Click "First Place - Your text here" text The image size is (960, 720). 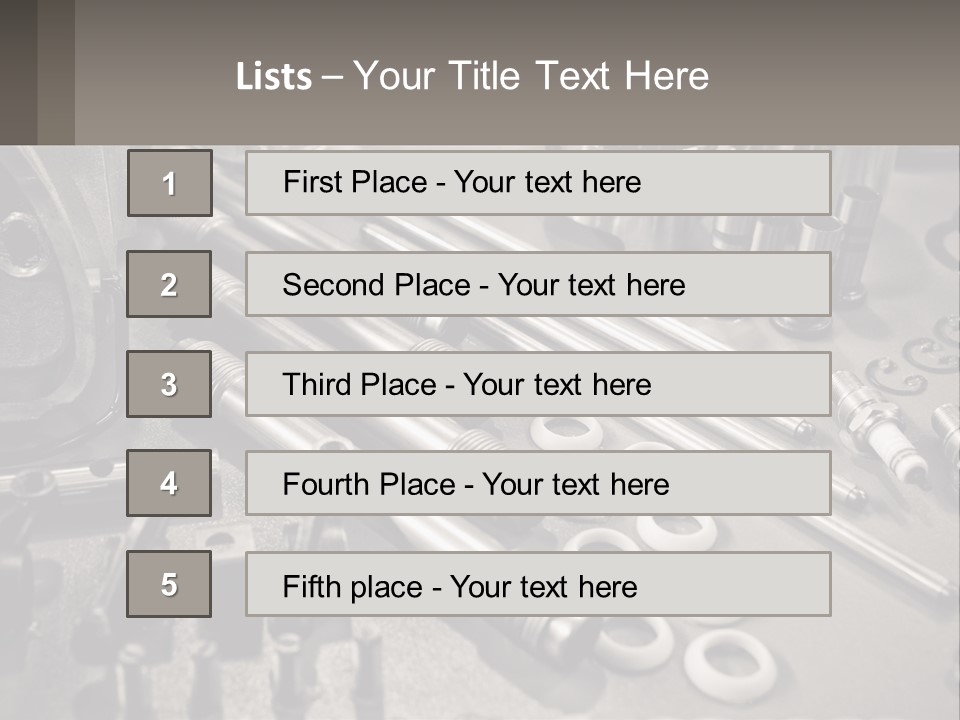pos(462,182)
